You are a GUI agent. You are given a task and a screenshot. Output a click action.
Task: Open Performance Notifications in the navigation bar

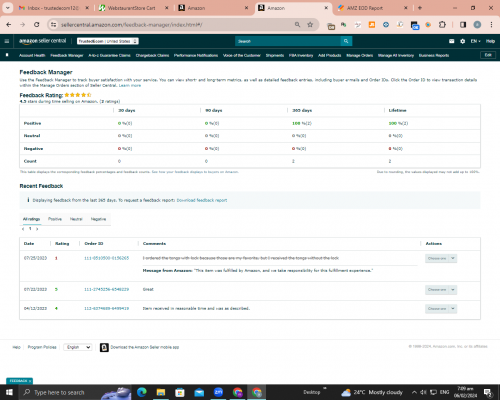point(196,55)
